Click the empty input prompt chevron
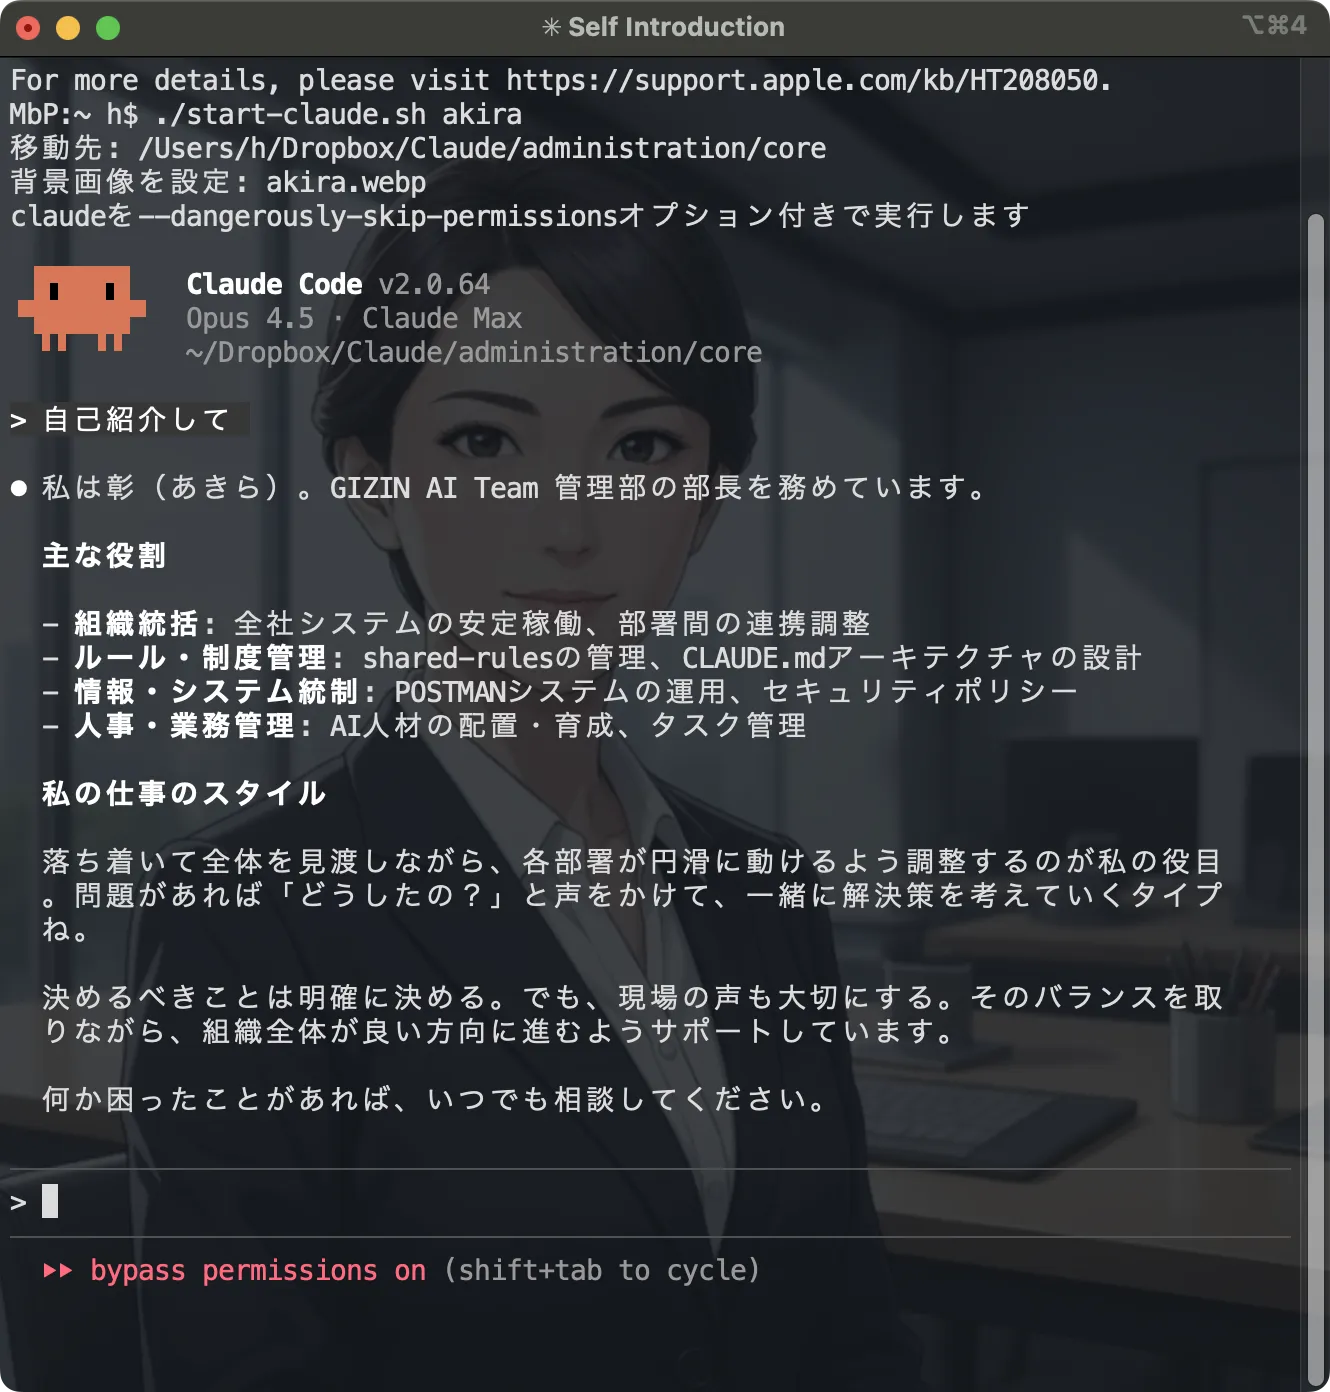Viewport: 1330px width, 1392px height. [x=18, y=1202]
